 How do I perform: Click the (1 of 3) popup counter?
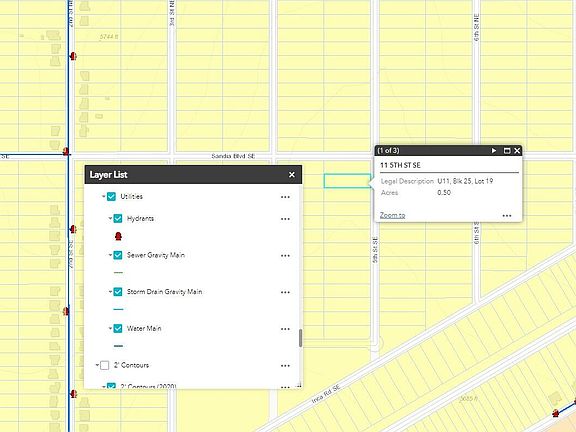(x=388, y=151)
